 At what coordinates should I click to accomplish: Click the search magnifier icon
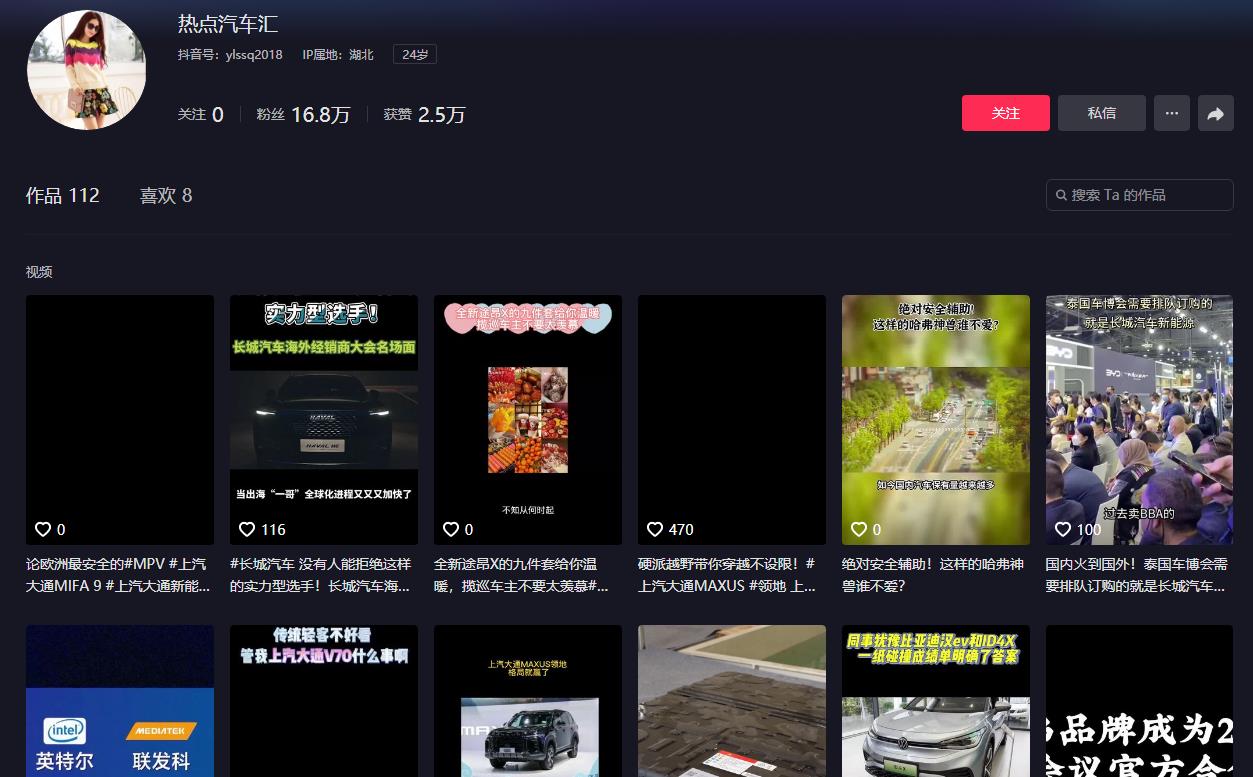[1061, 195]
